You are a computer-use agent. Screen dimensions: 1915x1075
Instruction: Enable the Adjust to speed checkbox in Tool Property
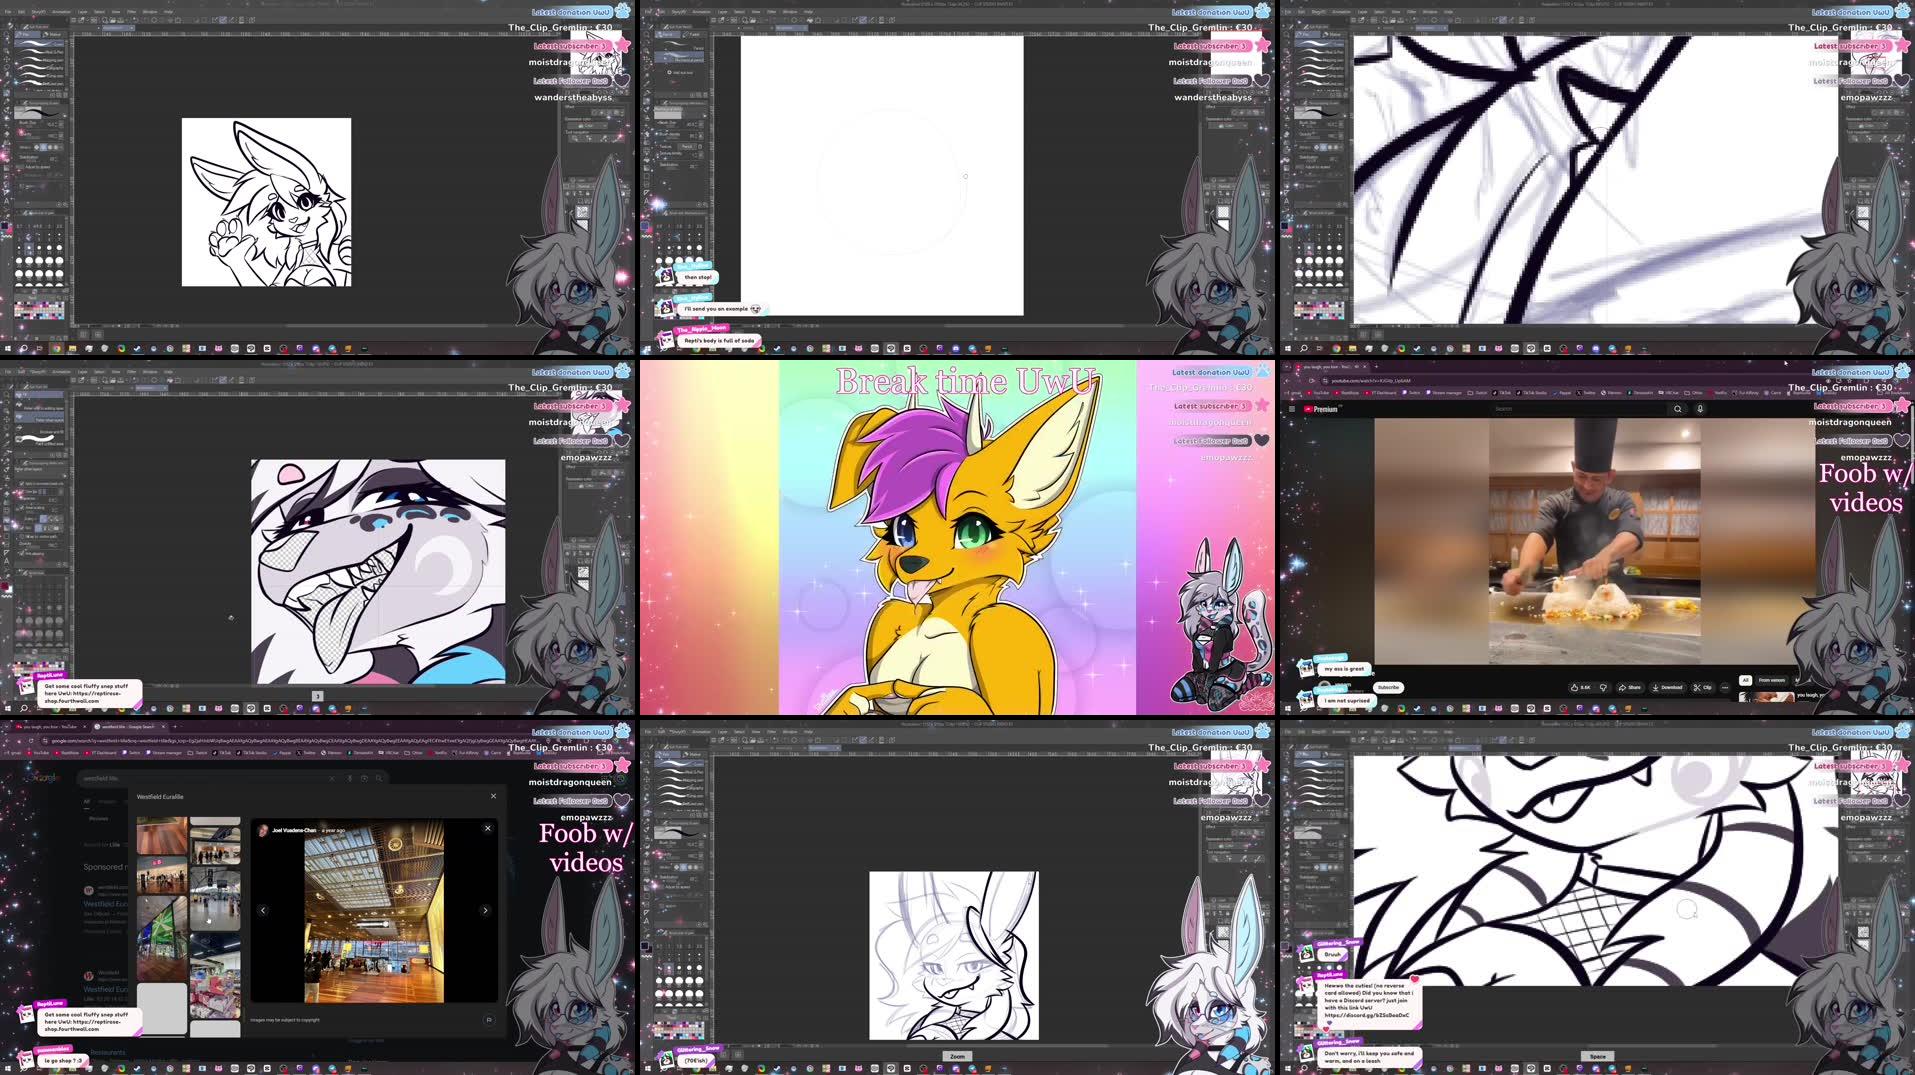coord(22,167)
